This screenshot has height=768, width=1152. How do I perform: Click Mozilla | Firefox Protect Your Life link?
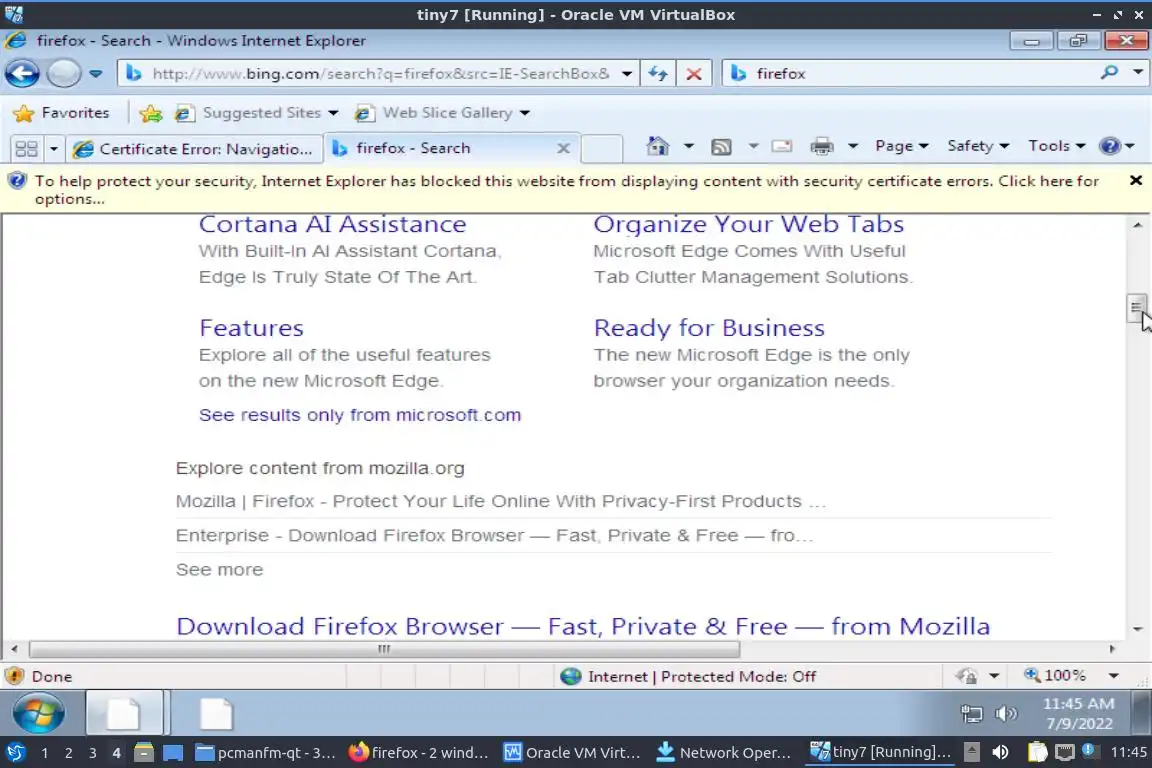(x=501, y=501)
